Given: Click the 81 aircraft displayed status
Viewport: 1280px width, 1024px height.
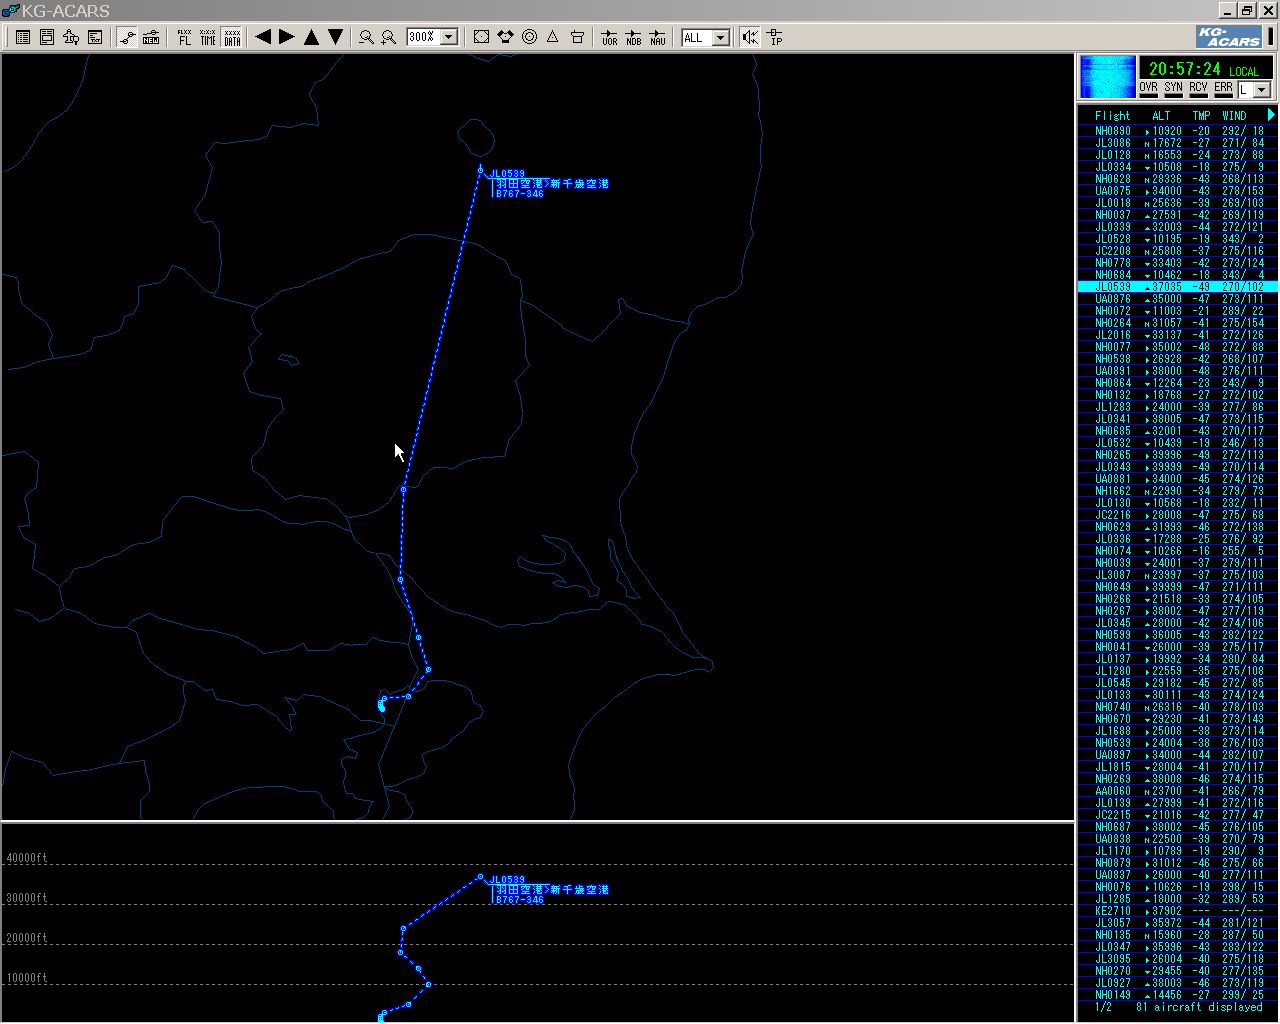Looking at the screenshot, I should tap(1199, 1007).
